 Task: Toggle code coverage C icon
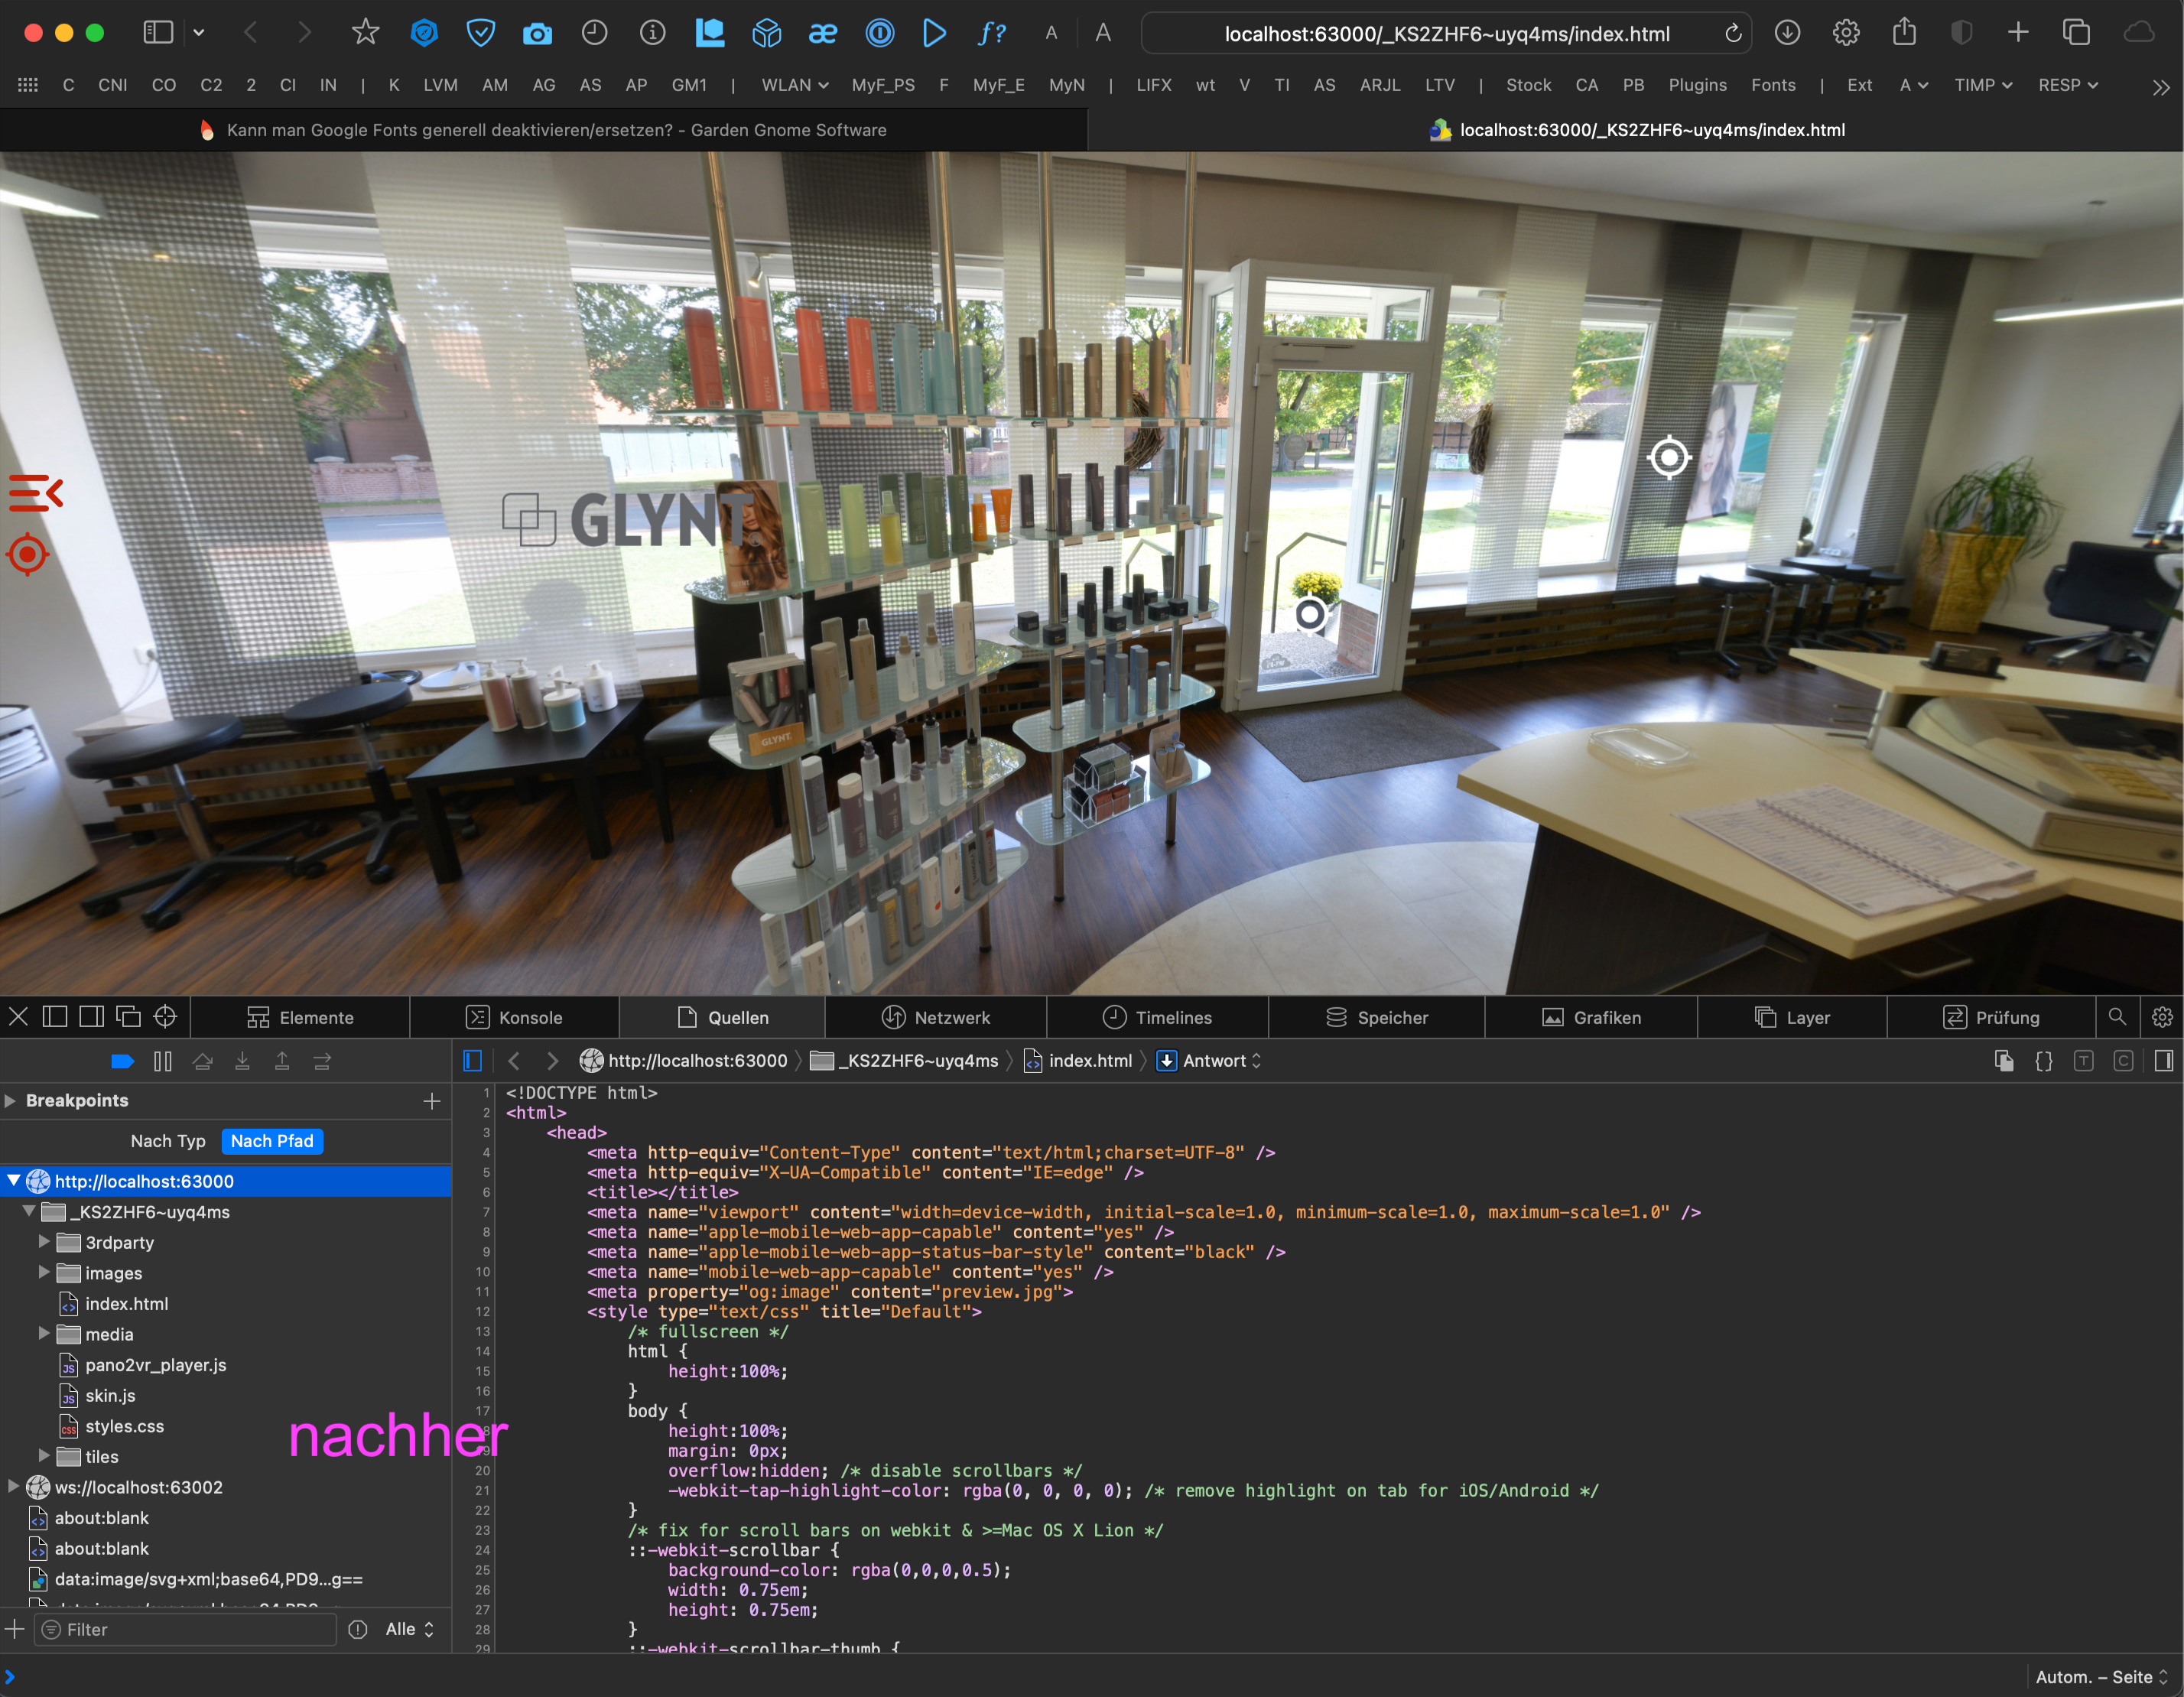[2124, 1061]
